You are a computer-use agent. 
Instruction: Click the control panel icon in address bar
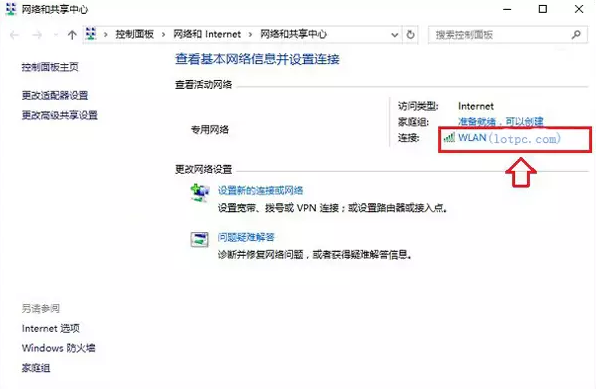click(91, 34)
